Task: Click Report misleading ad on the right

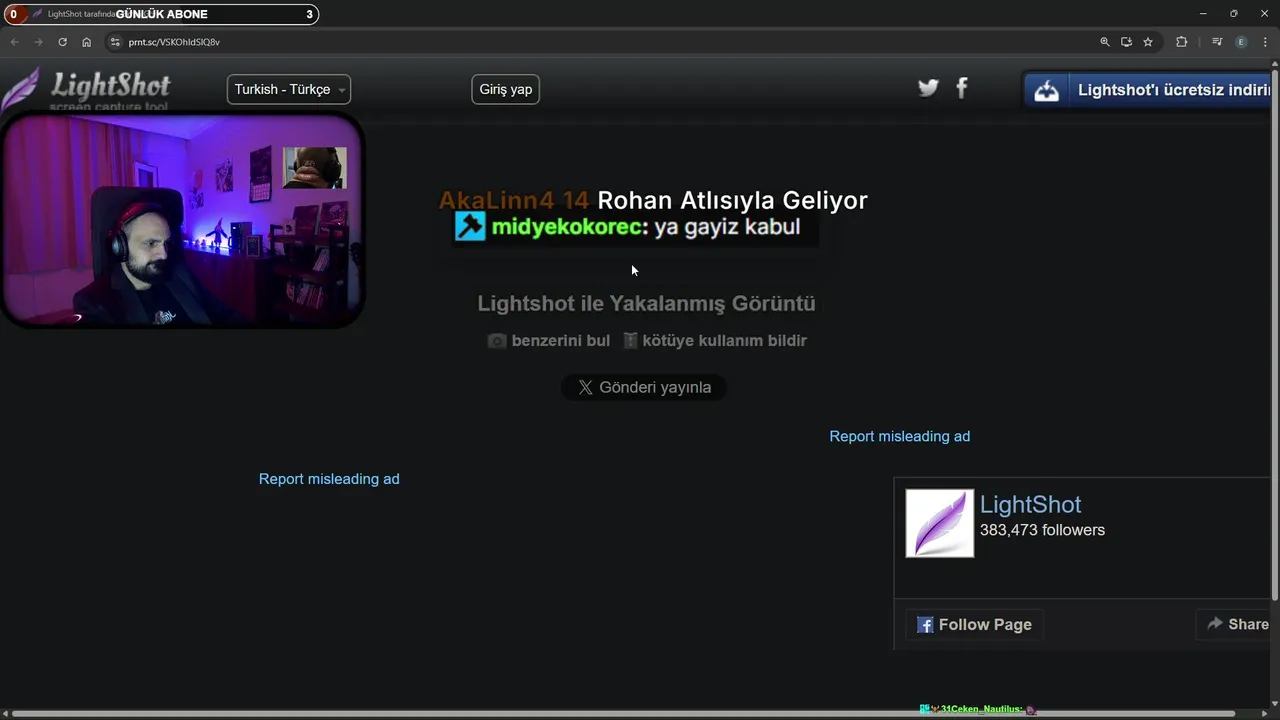Action: (x=899, y=436)
